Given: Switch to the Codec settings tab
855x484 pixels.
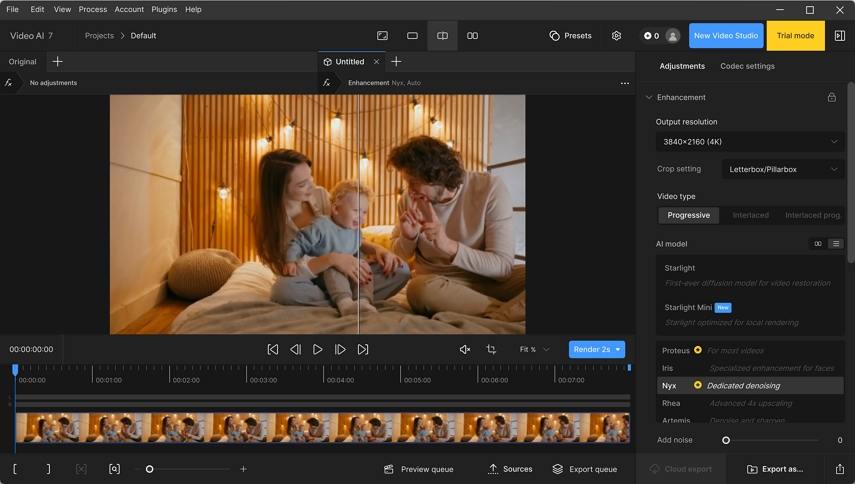Looking at the screenshot, I should [x=747, y=66].
